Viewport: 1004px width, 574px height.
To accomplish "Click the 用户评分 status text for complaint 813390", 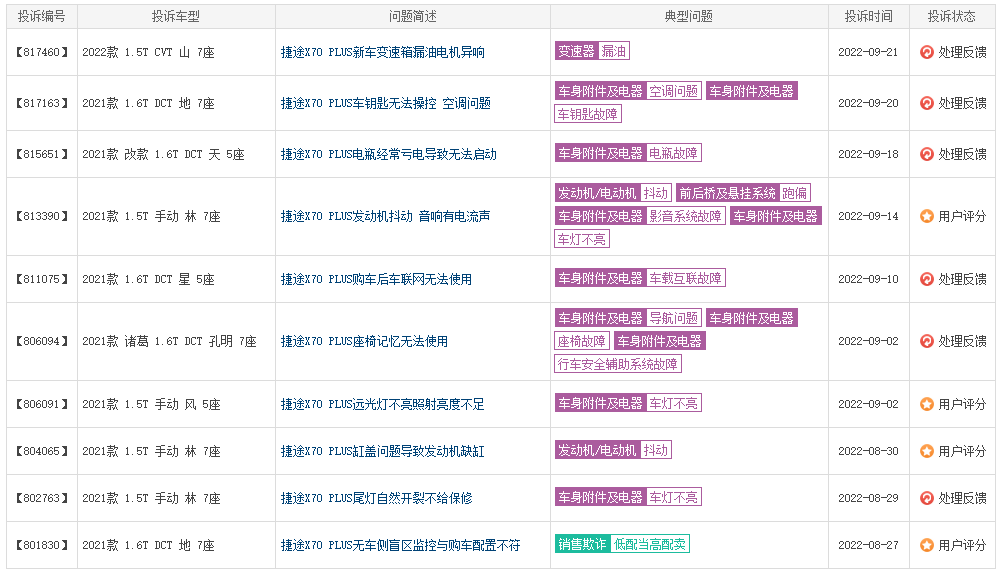I will tap(962, 217).
